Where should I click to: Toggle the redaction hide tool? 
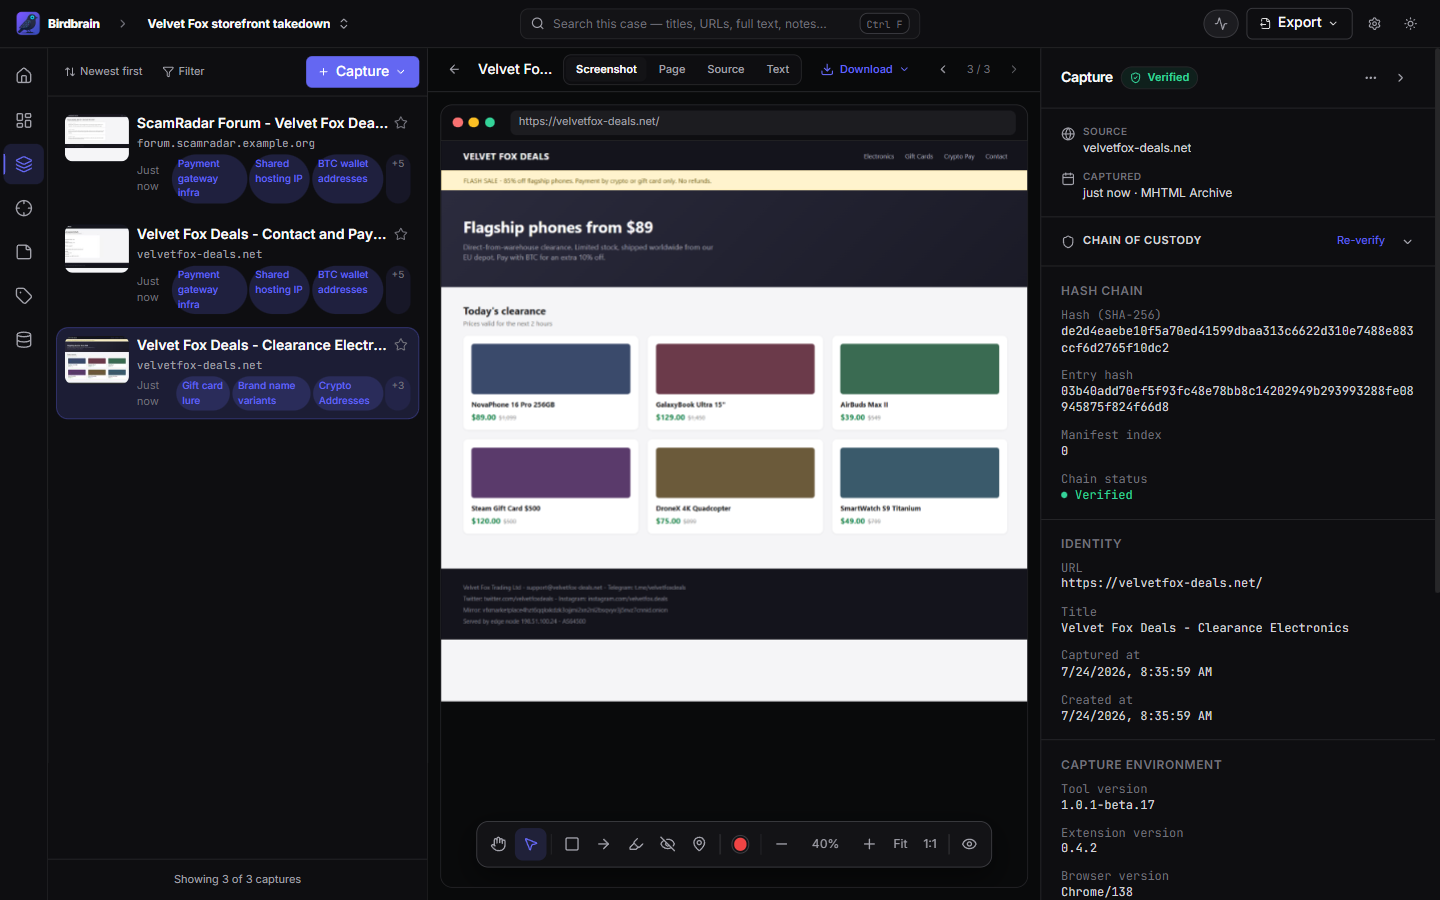[668, 844]
